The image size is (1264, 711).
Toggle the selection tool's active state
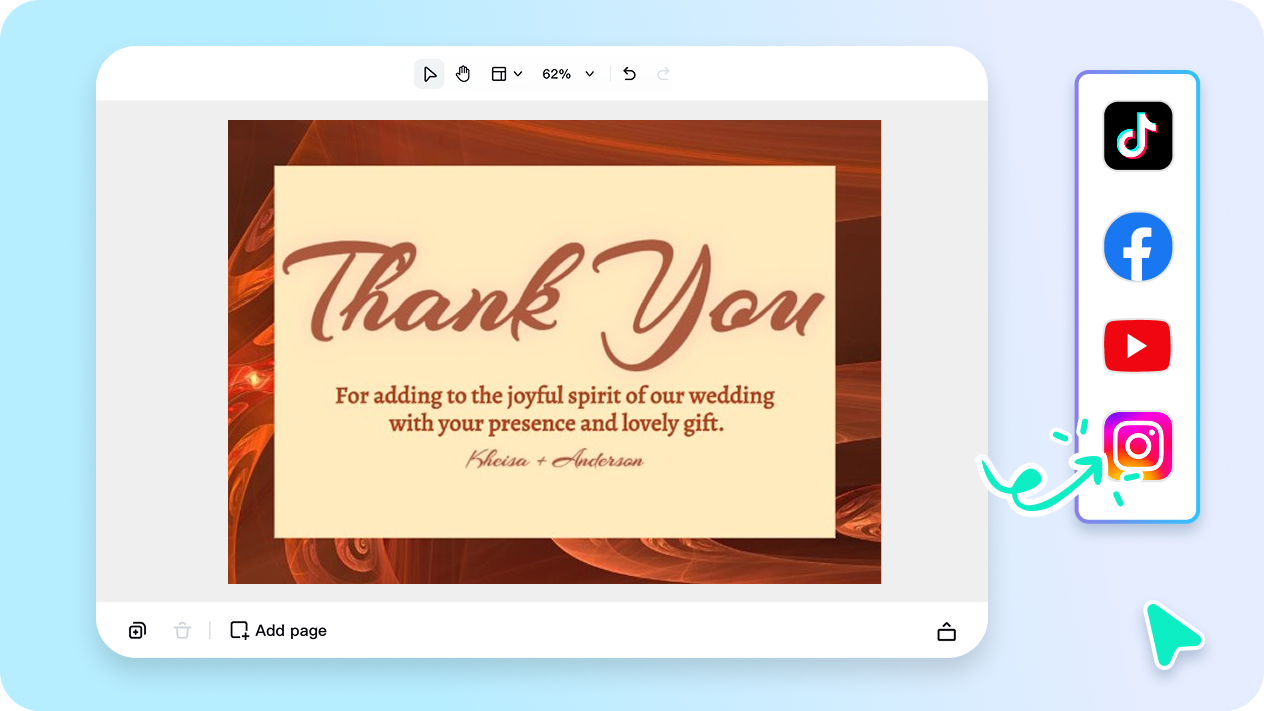coord(429,73)
